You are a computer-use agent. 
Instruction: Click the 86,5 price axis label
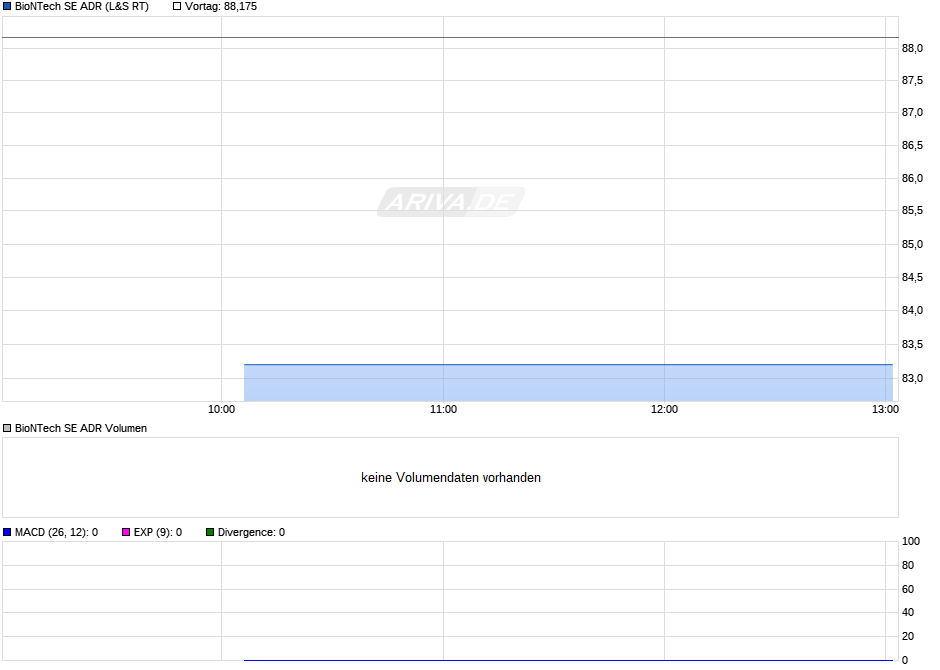[912, 146]
